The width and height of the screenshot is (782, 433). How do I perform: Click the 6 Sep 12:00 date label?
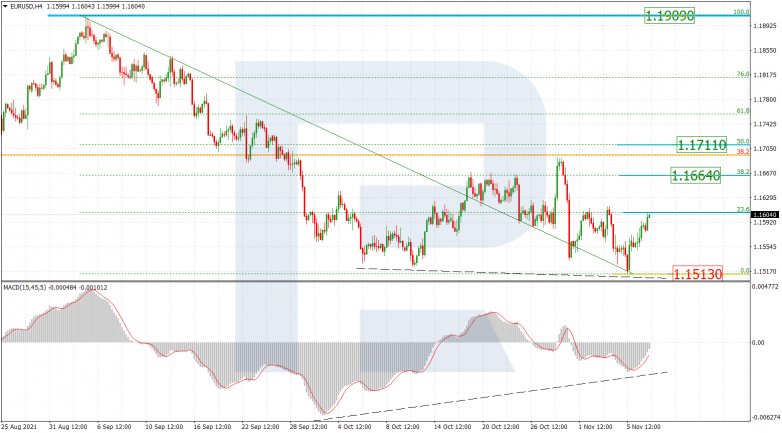pyautogui.click(x=114, y=427)
